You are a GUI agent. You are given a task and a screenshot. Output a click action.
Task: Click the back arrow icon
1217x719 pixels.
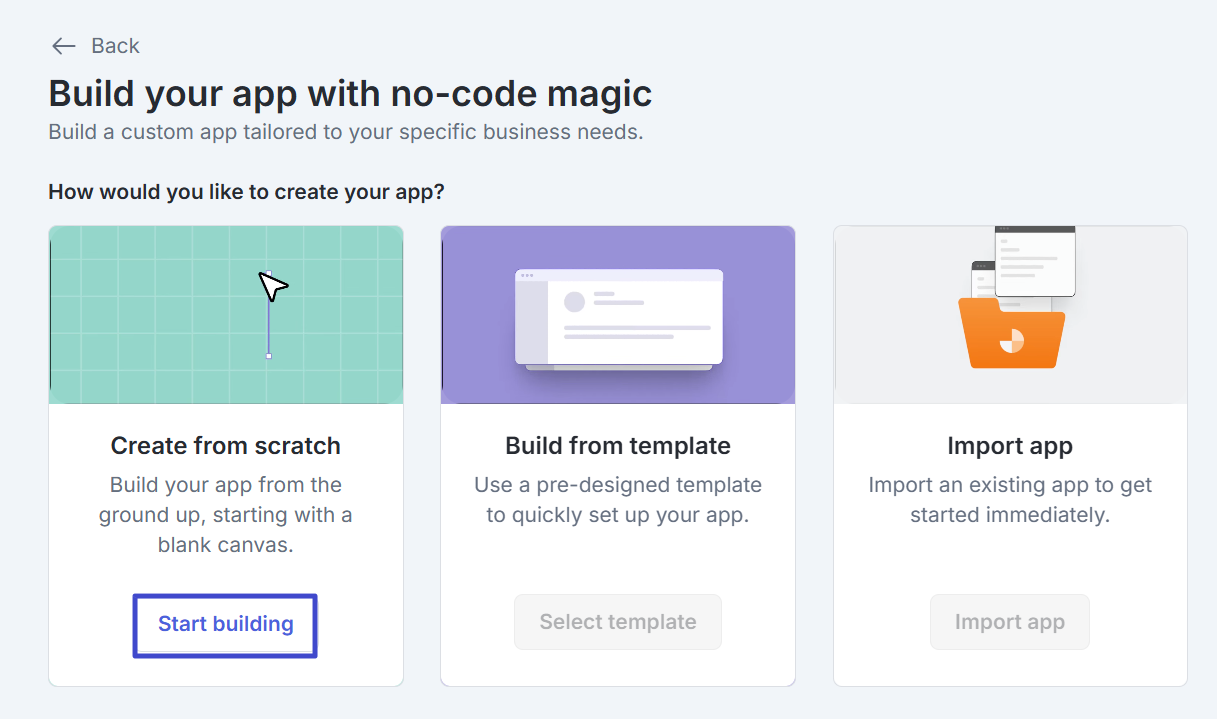tap(64, 46)
